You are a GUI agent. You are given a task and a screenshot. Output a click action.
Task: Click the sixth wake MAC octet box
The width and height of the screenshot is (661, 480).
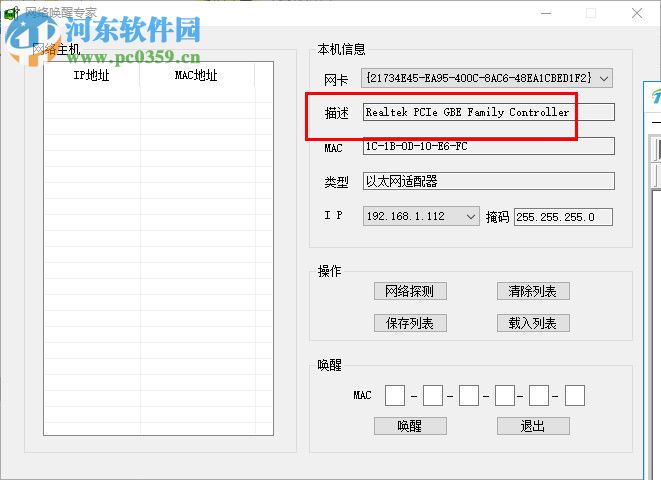[x=575, y=395]
